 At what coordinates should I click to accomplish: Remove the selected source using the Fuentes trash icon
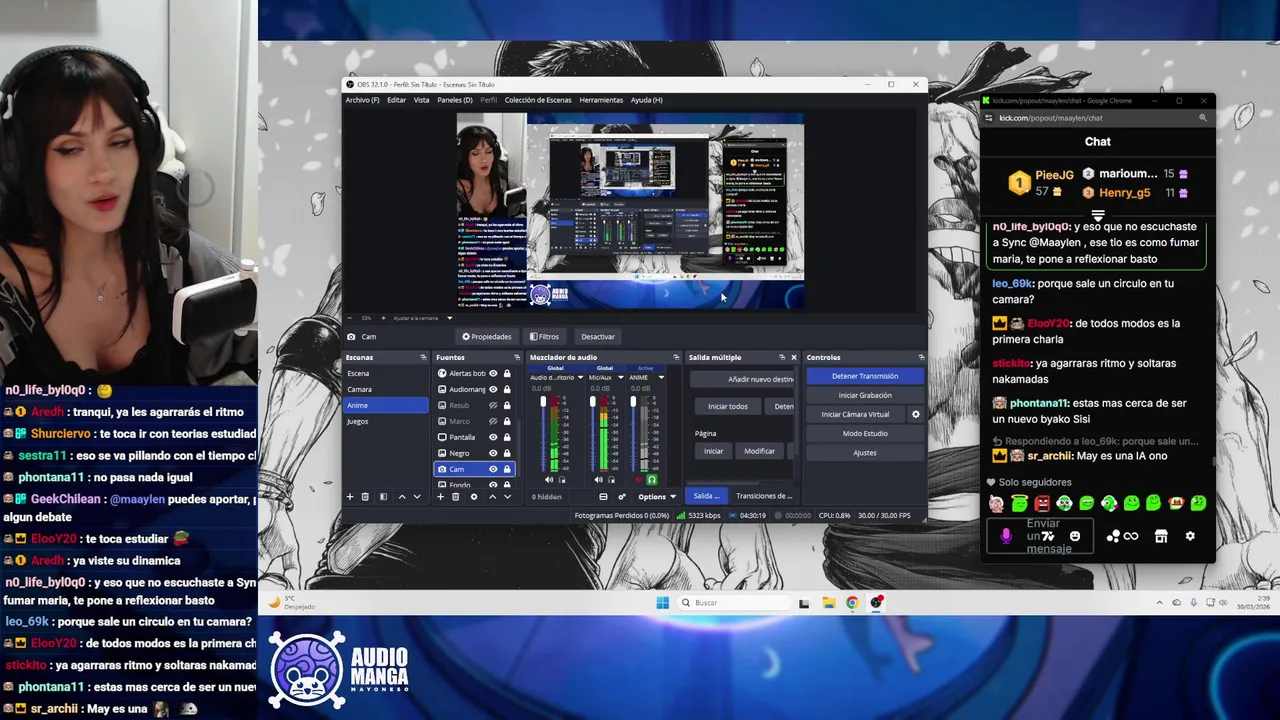point(455,497)
